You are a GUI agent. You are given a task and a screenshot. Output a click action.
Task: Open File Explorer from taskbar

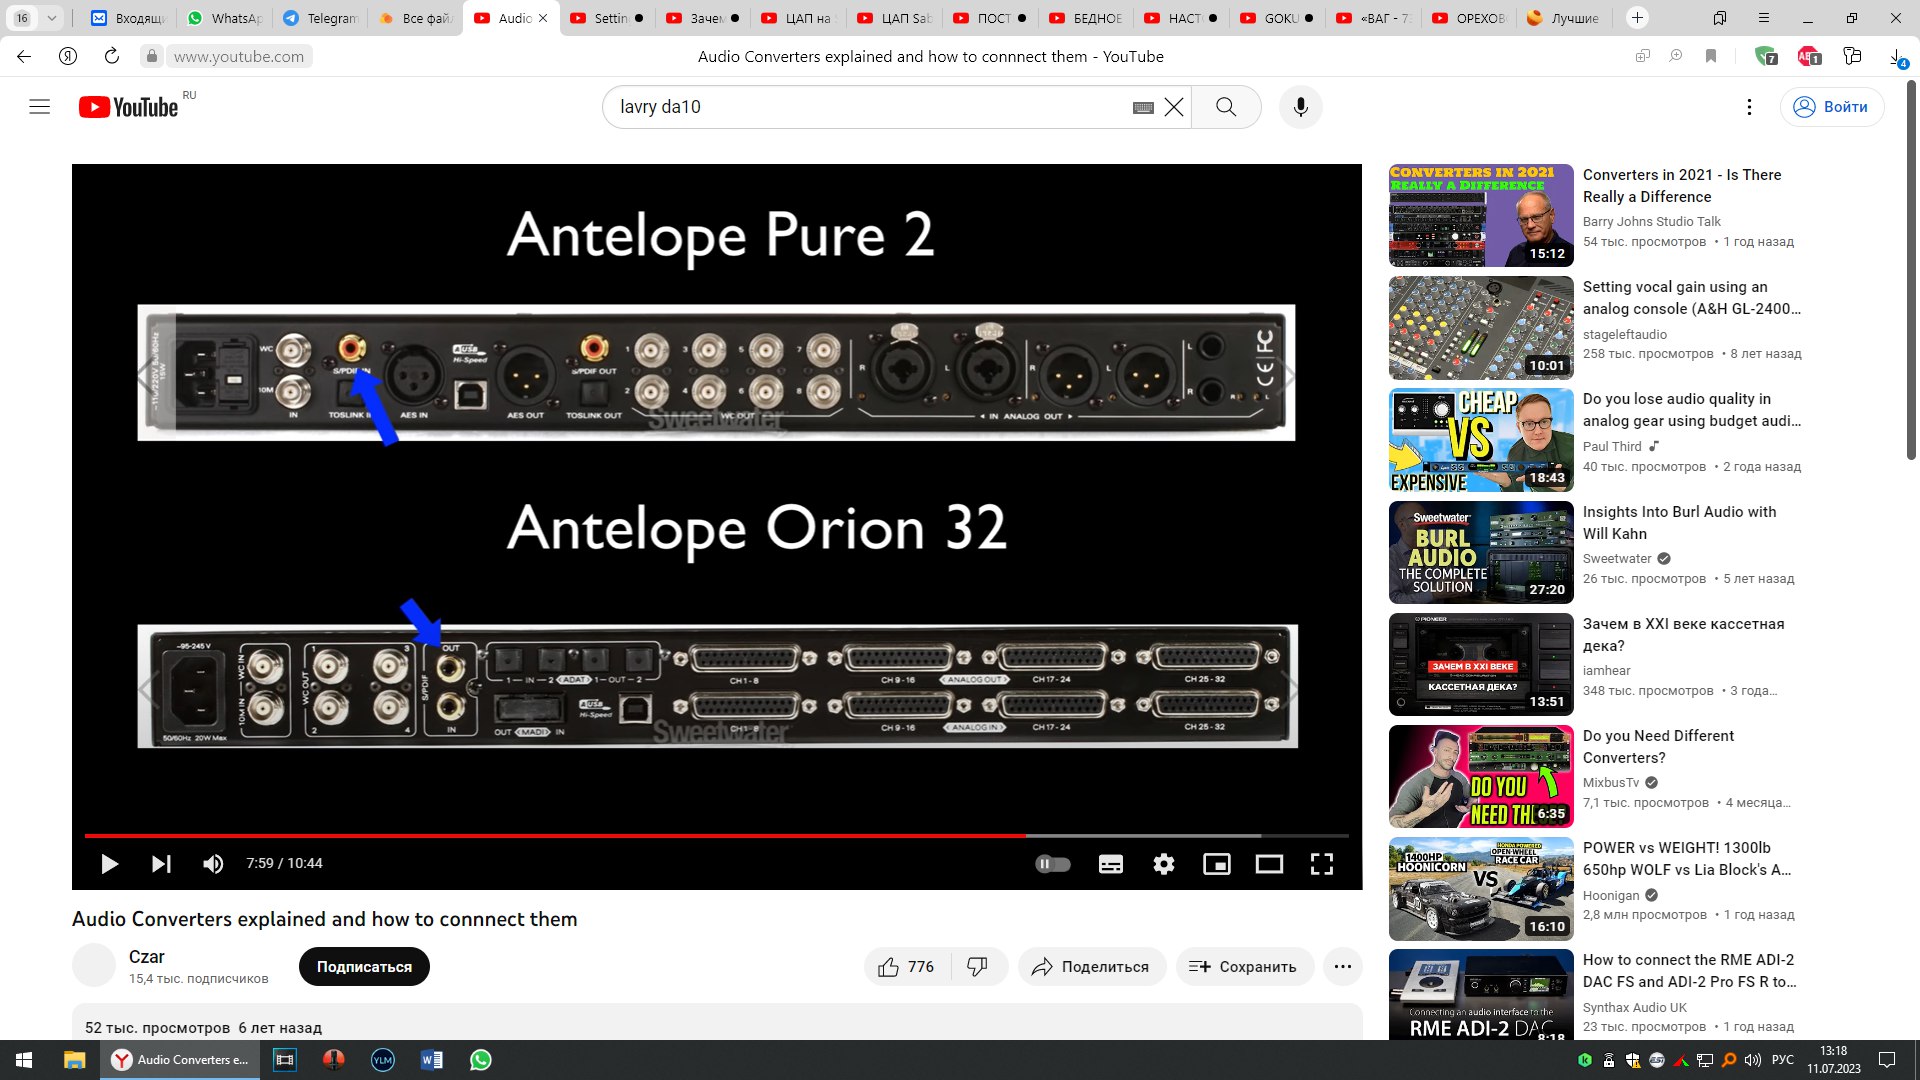click(74, 1060)
